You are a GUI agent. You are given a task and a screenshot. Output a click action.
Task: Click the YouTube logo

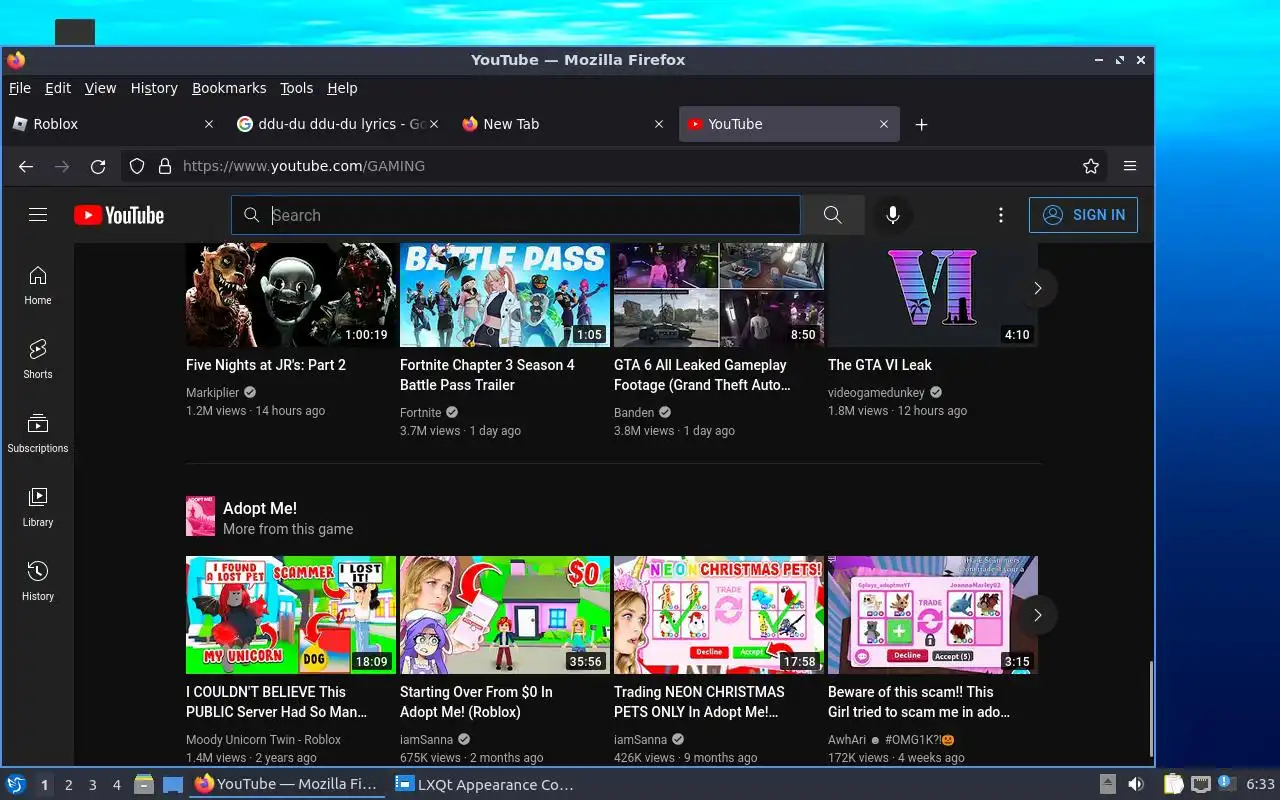click(x=119, y=215)
